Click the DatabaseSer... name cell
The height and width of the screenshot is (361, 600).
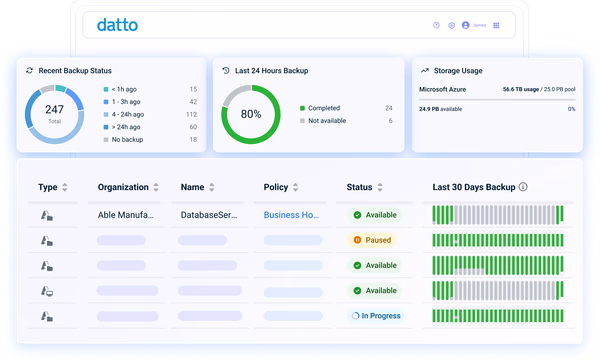[209, 215]
